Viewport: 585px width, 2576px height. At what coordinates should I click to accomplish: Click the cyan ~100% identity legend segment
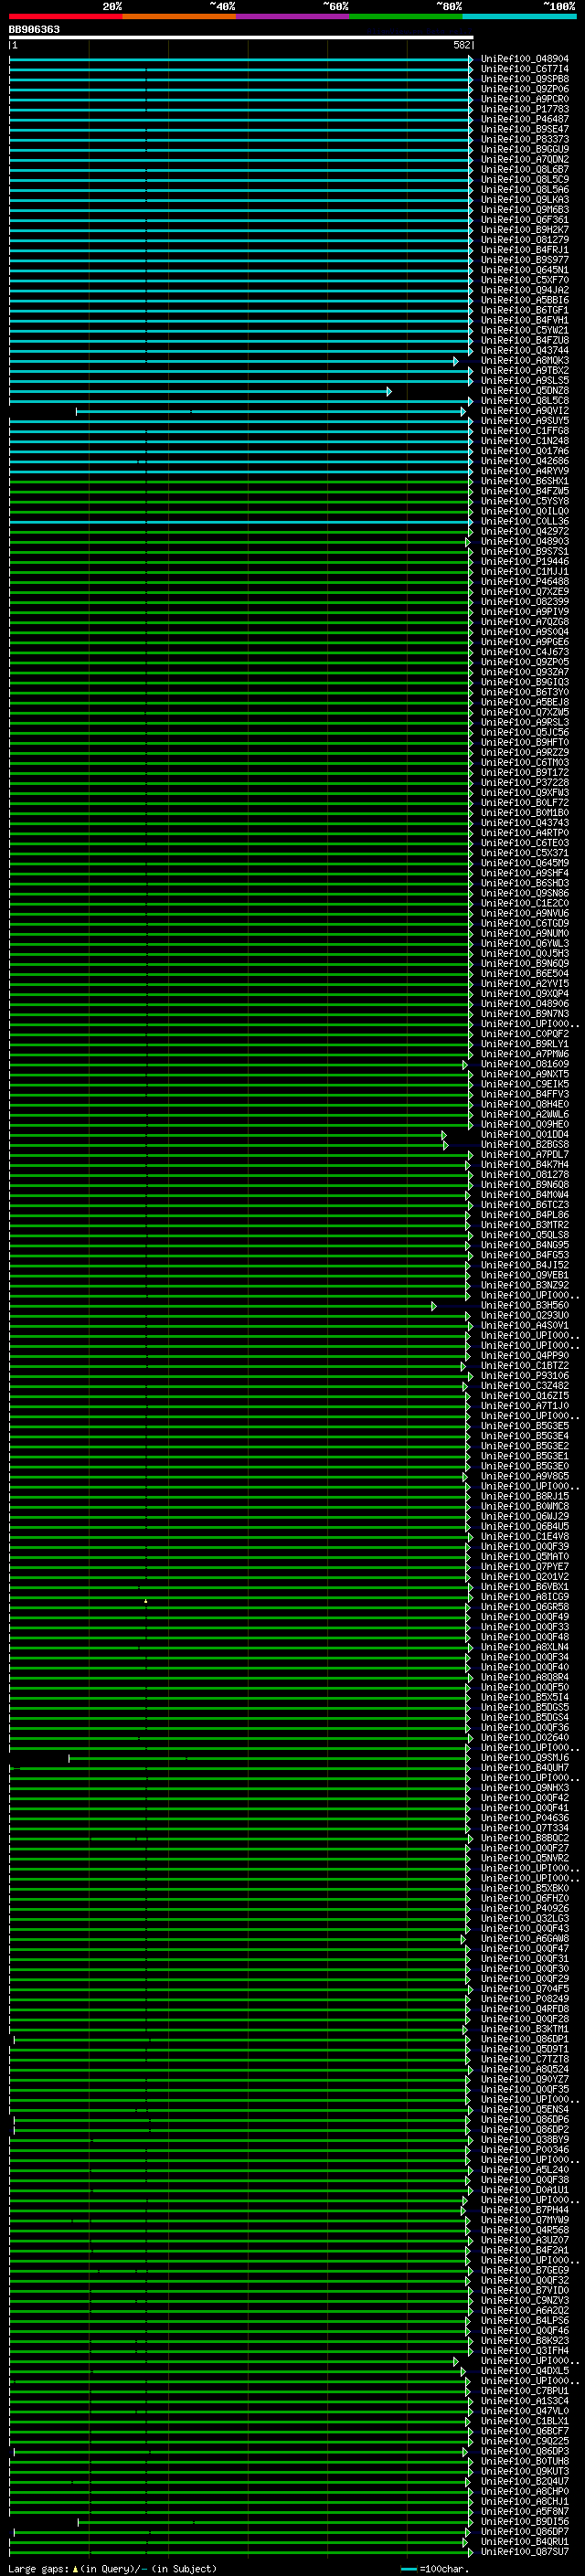[x=519, y=16]
